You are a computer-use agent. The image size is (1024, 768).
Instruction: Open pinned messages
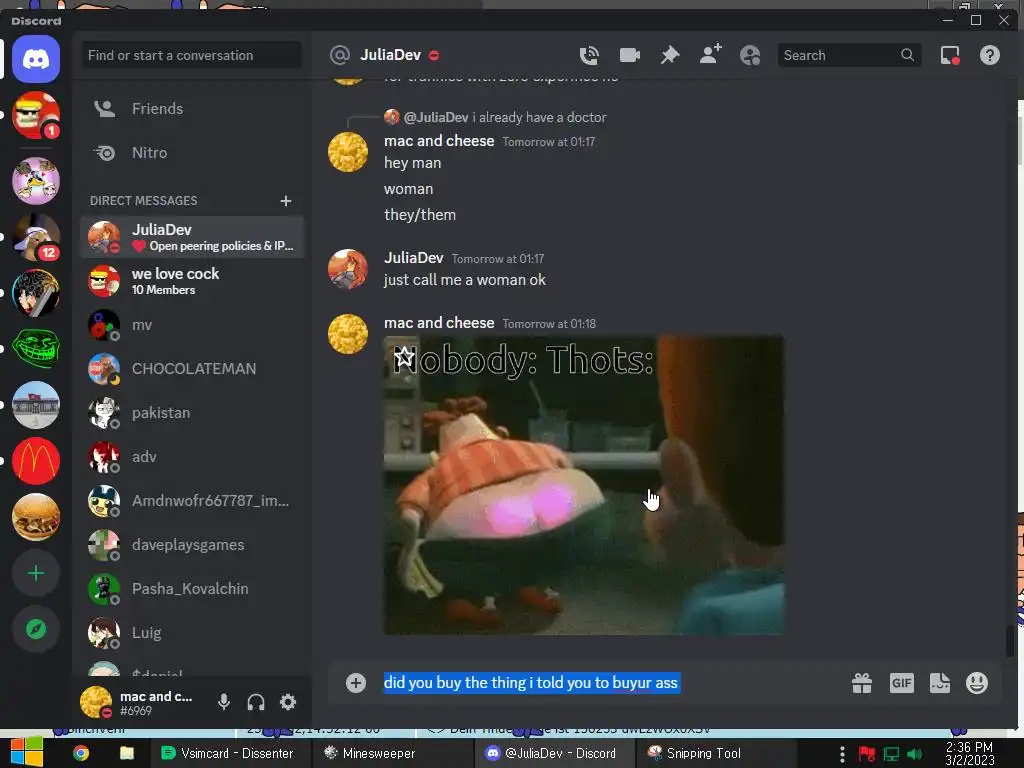[670, 56]
